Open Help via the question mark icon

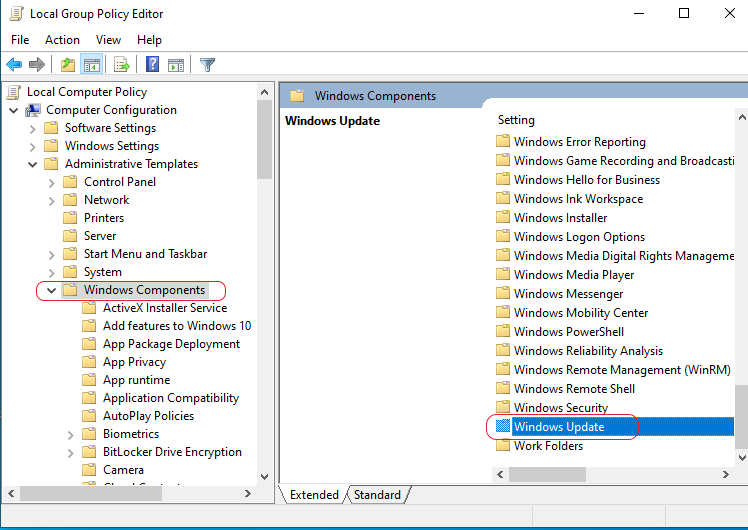[x=153, y=64]
